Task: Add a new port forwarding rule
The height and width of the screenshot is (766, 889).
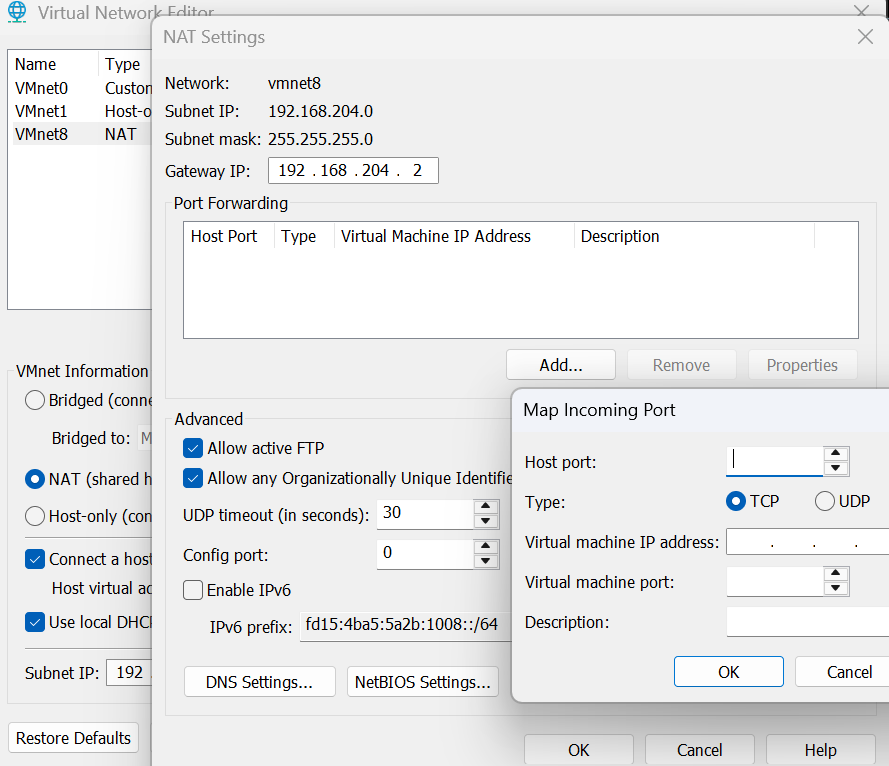Action: tap(560, 365)
